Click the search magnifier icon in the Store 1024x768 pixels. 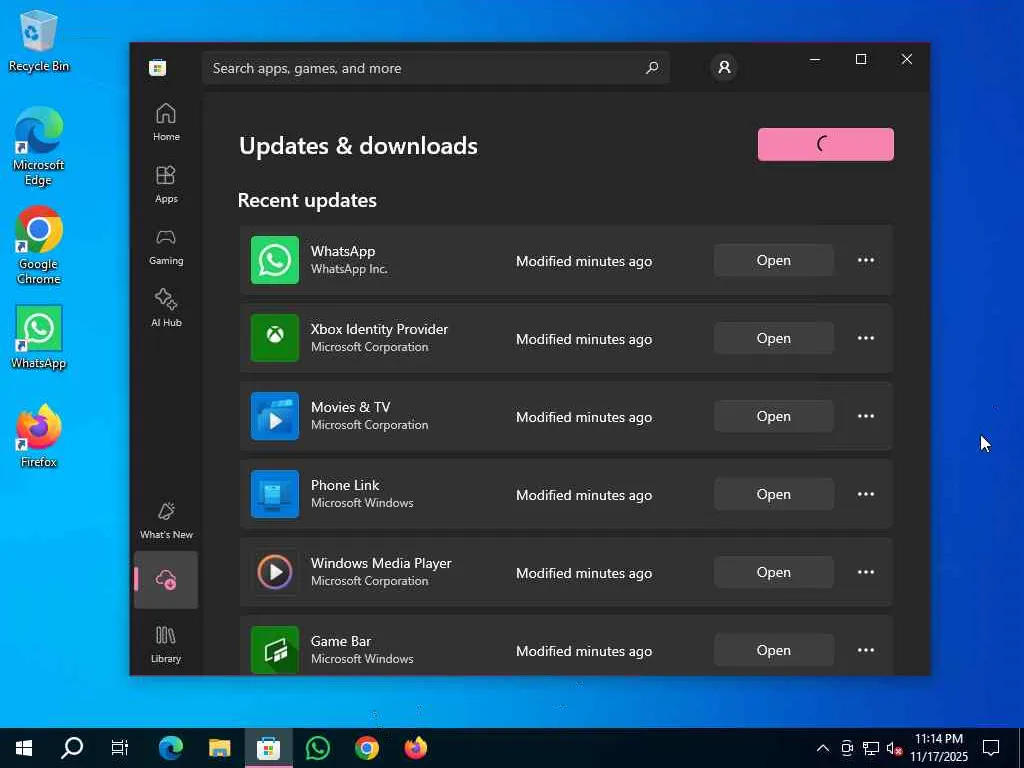(652, 68)
